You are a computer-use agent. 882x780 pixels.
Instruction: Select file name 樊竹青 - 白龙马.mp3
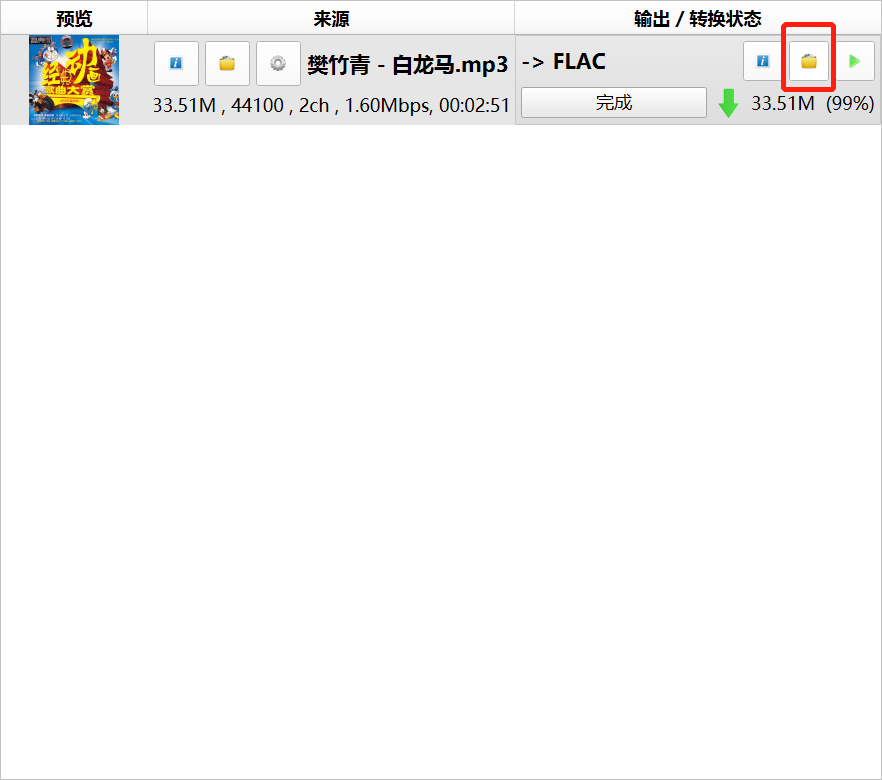click(407, 65)
